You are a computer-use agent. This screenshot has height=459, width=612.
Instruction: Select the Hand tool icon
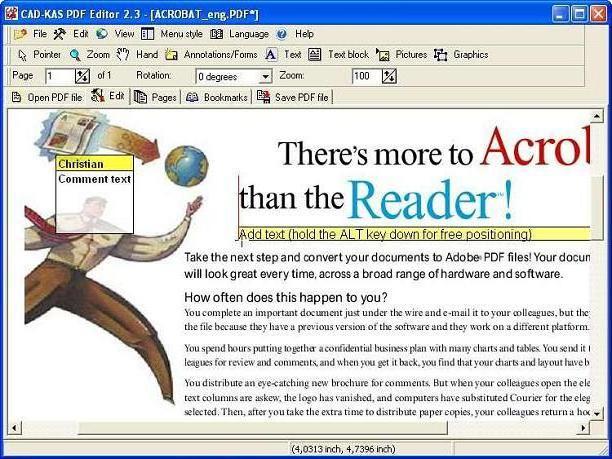pyautogui.click(x=123, y=55)
